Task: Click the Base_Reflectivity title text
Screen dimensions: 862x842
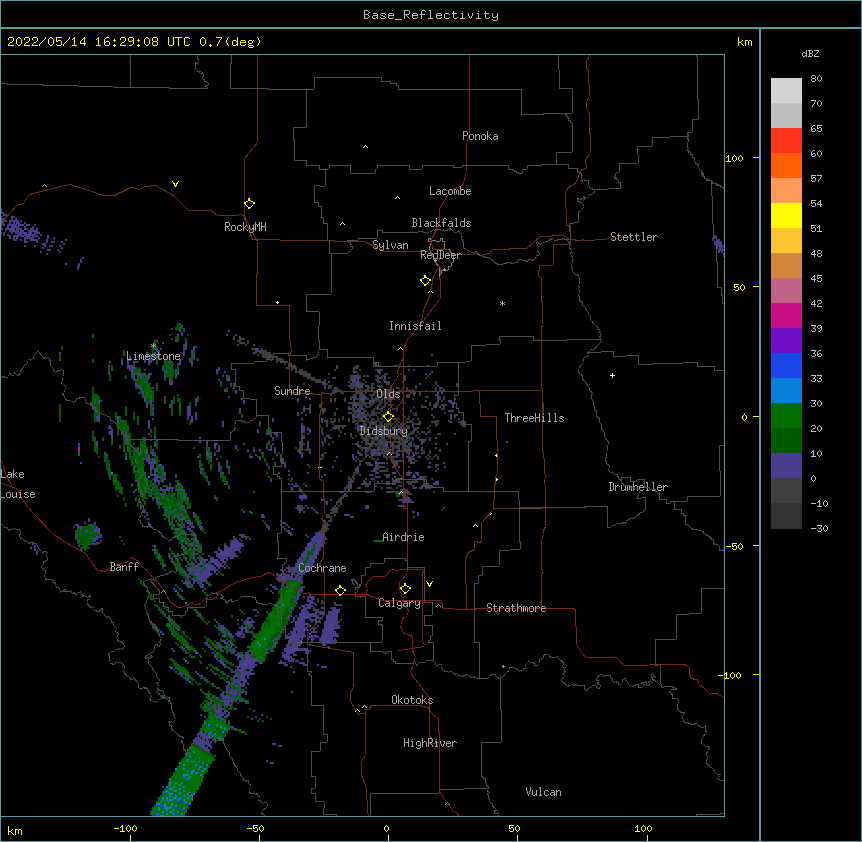Action: tap(431, 15)
